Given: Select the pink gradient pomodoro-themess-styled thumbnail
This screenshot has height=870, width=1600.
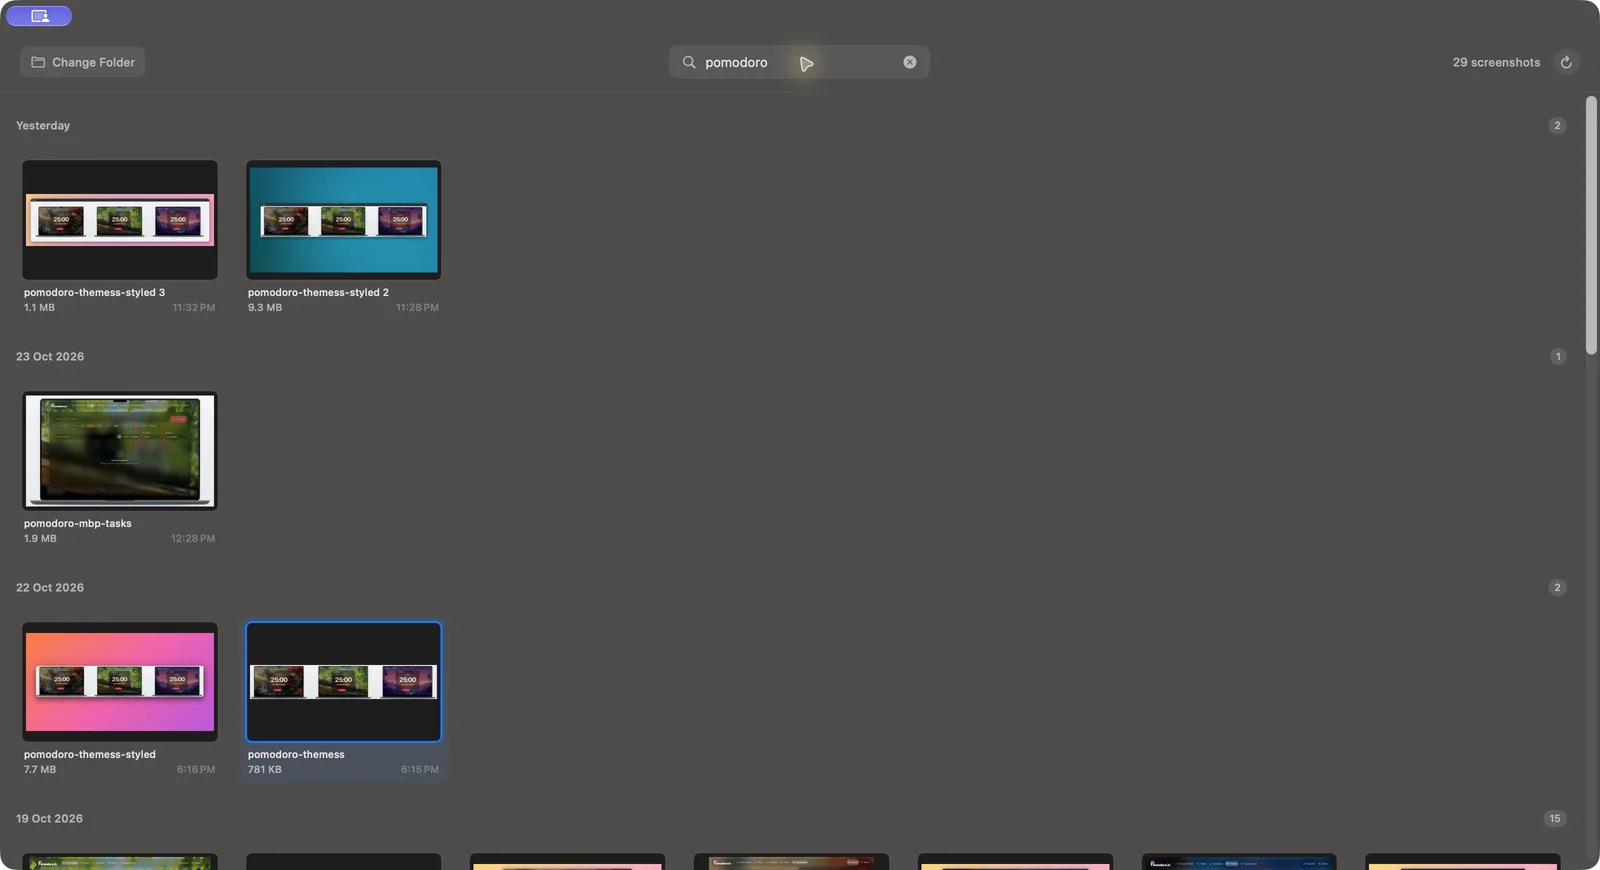Looking at the screenshot, I should (x=120, y=682).
